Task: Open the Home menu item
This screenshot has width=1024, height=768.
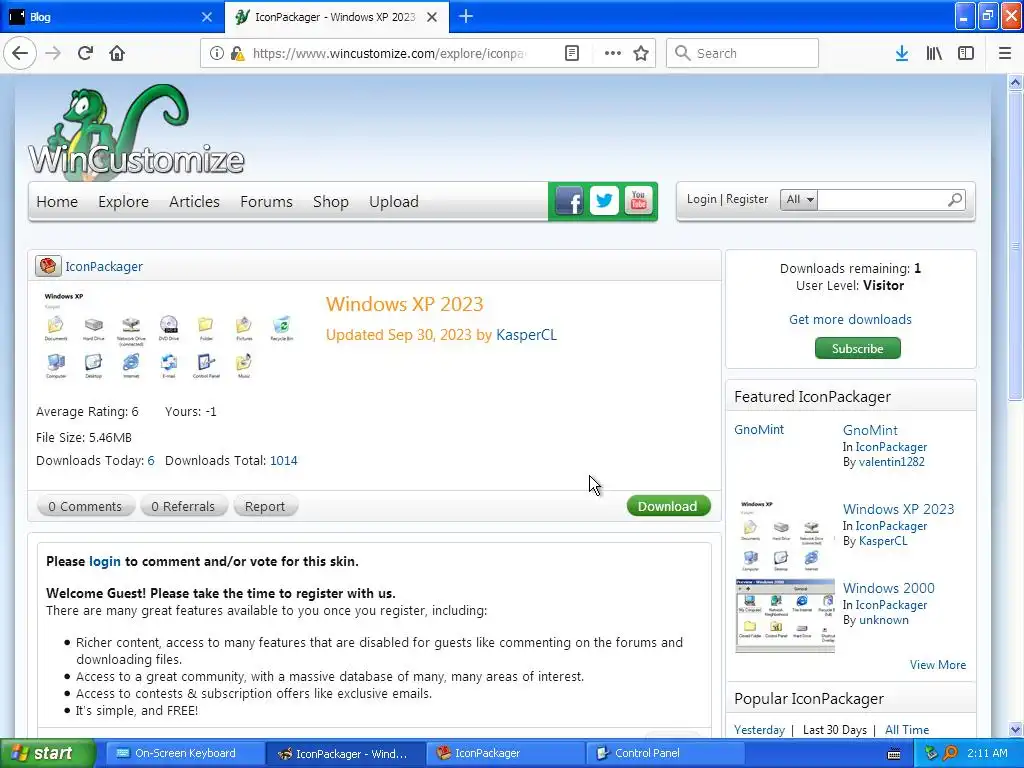Action: 57,201
